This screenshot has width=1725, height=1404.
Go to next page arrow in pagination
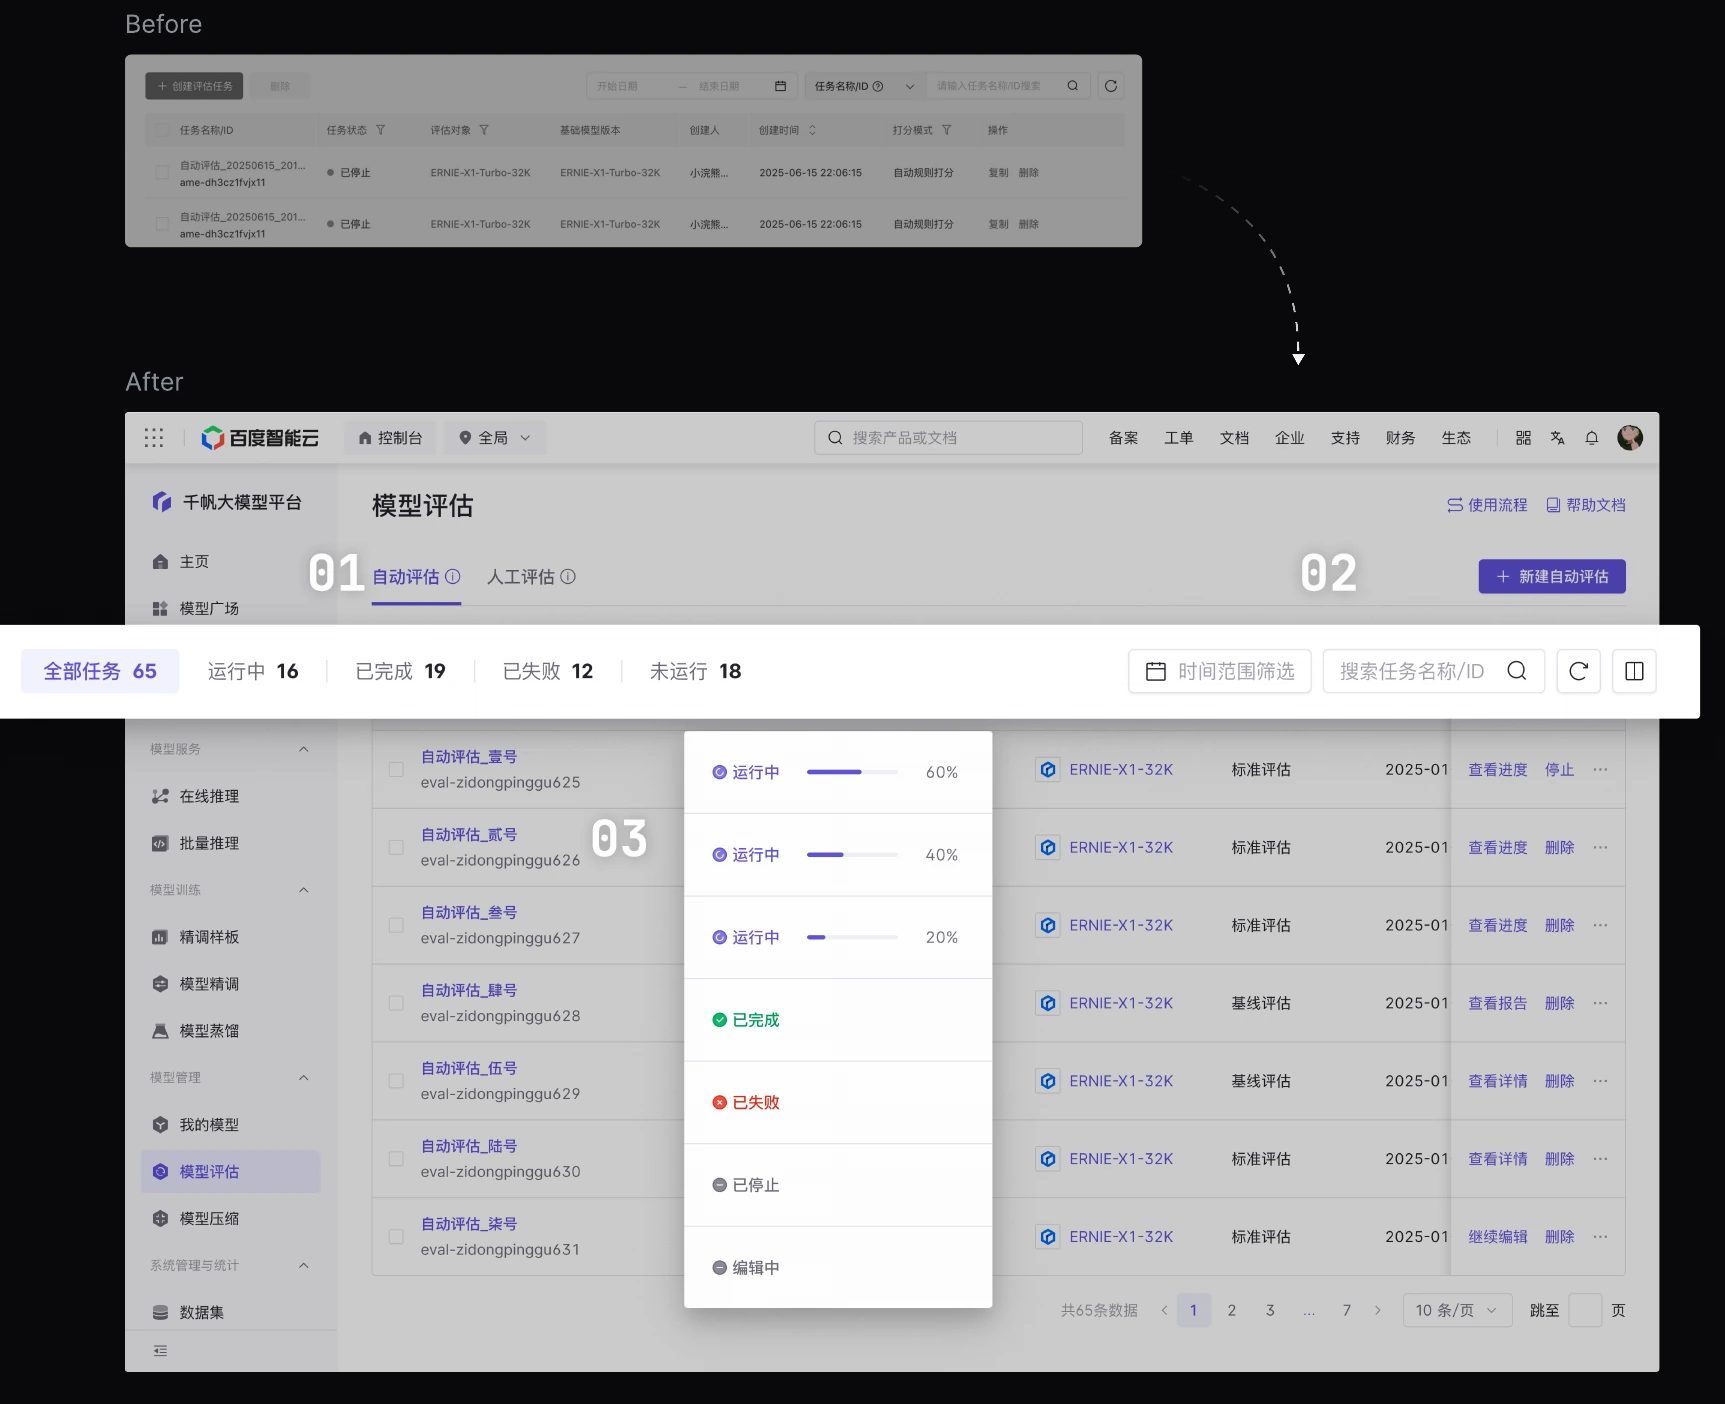coord(1378,1310)
